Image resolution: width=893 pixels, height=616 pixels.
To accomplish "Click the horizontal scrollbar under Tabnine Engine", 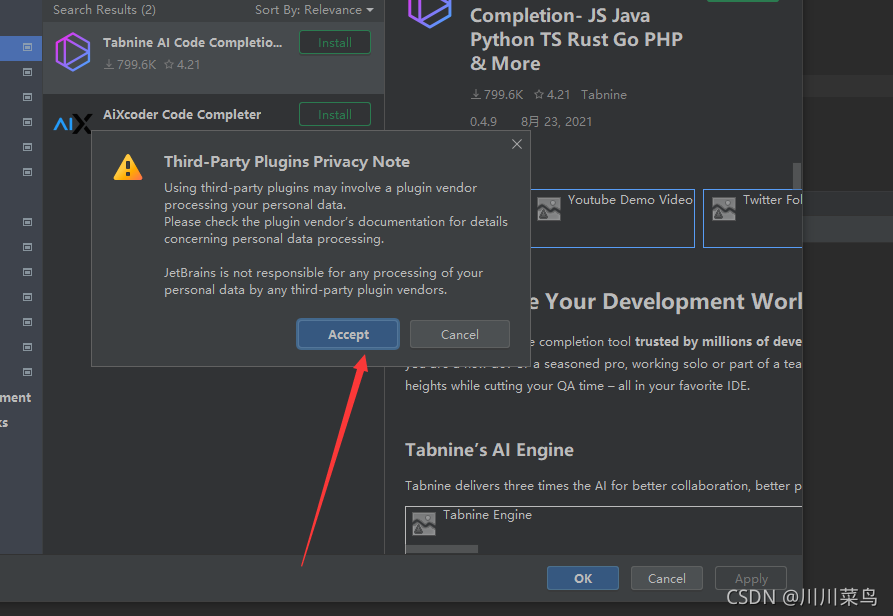I will pyautogui.click(x=442, y=549).
